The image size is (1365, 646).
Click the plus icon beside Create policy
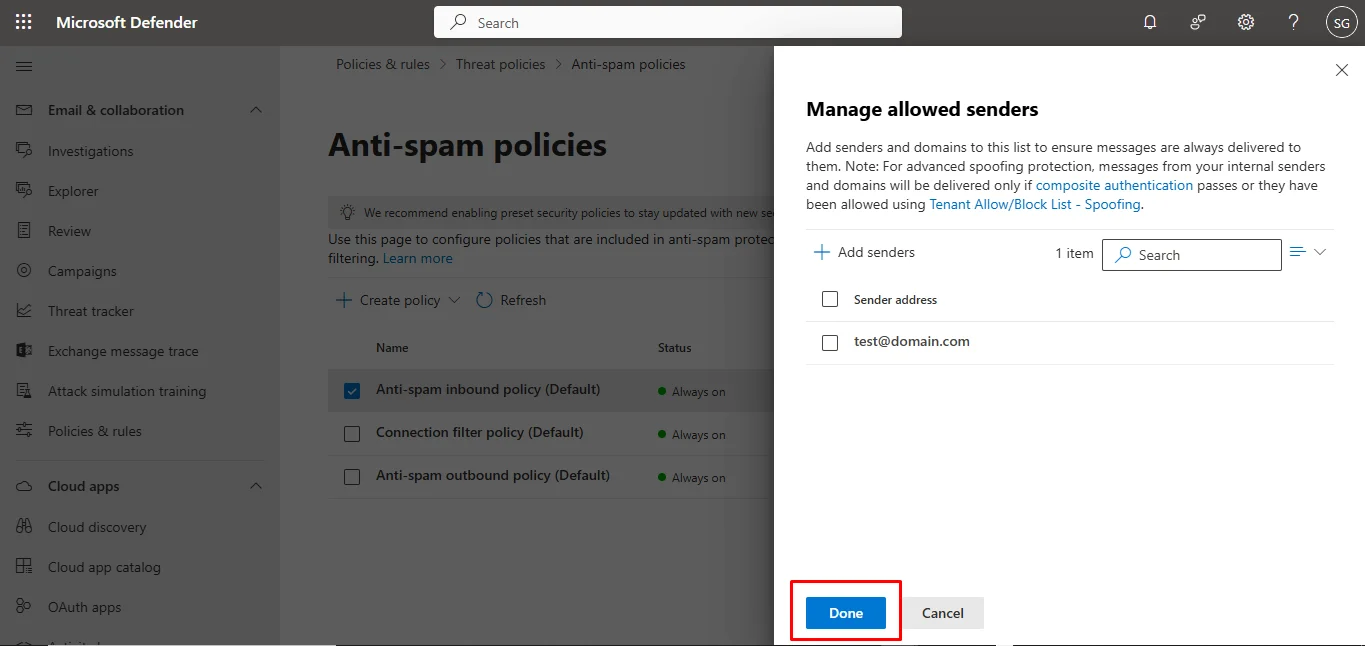[343, 300]
